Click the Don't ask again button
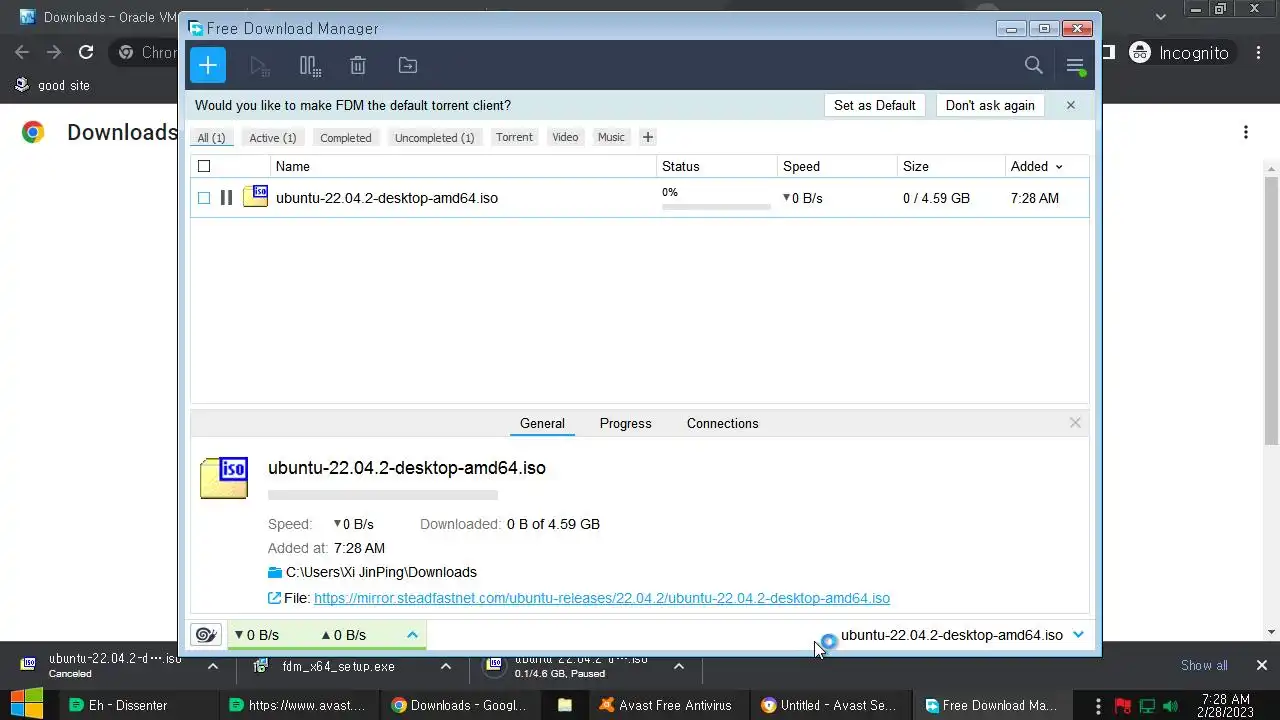 [990, 105]
